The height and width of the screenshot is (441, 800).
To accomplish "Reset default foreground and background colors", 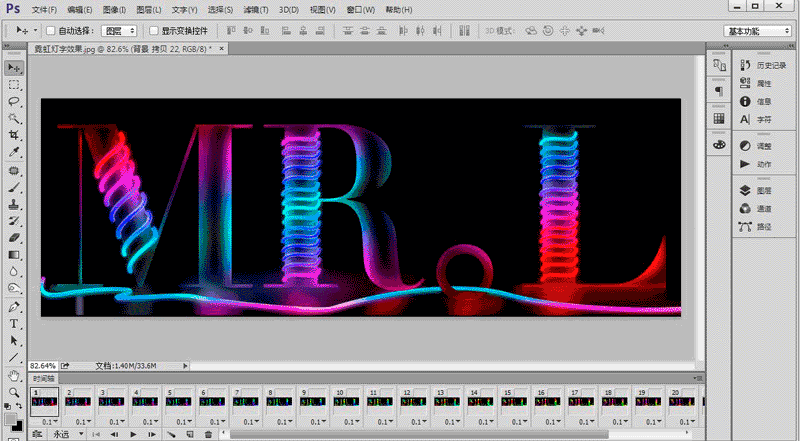I will click(8, 406).
